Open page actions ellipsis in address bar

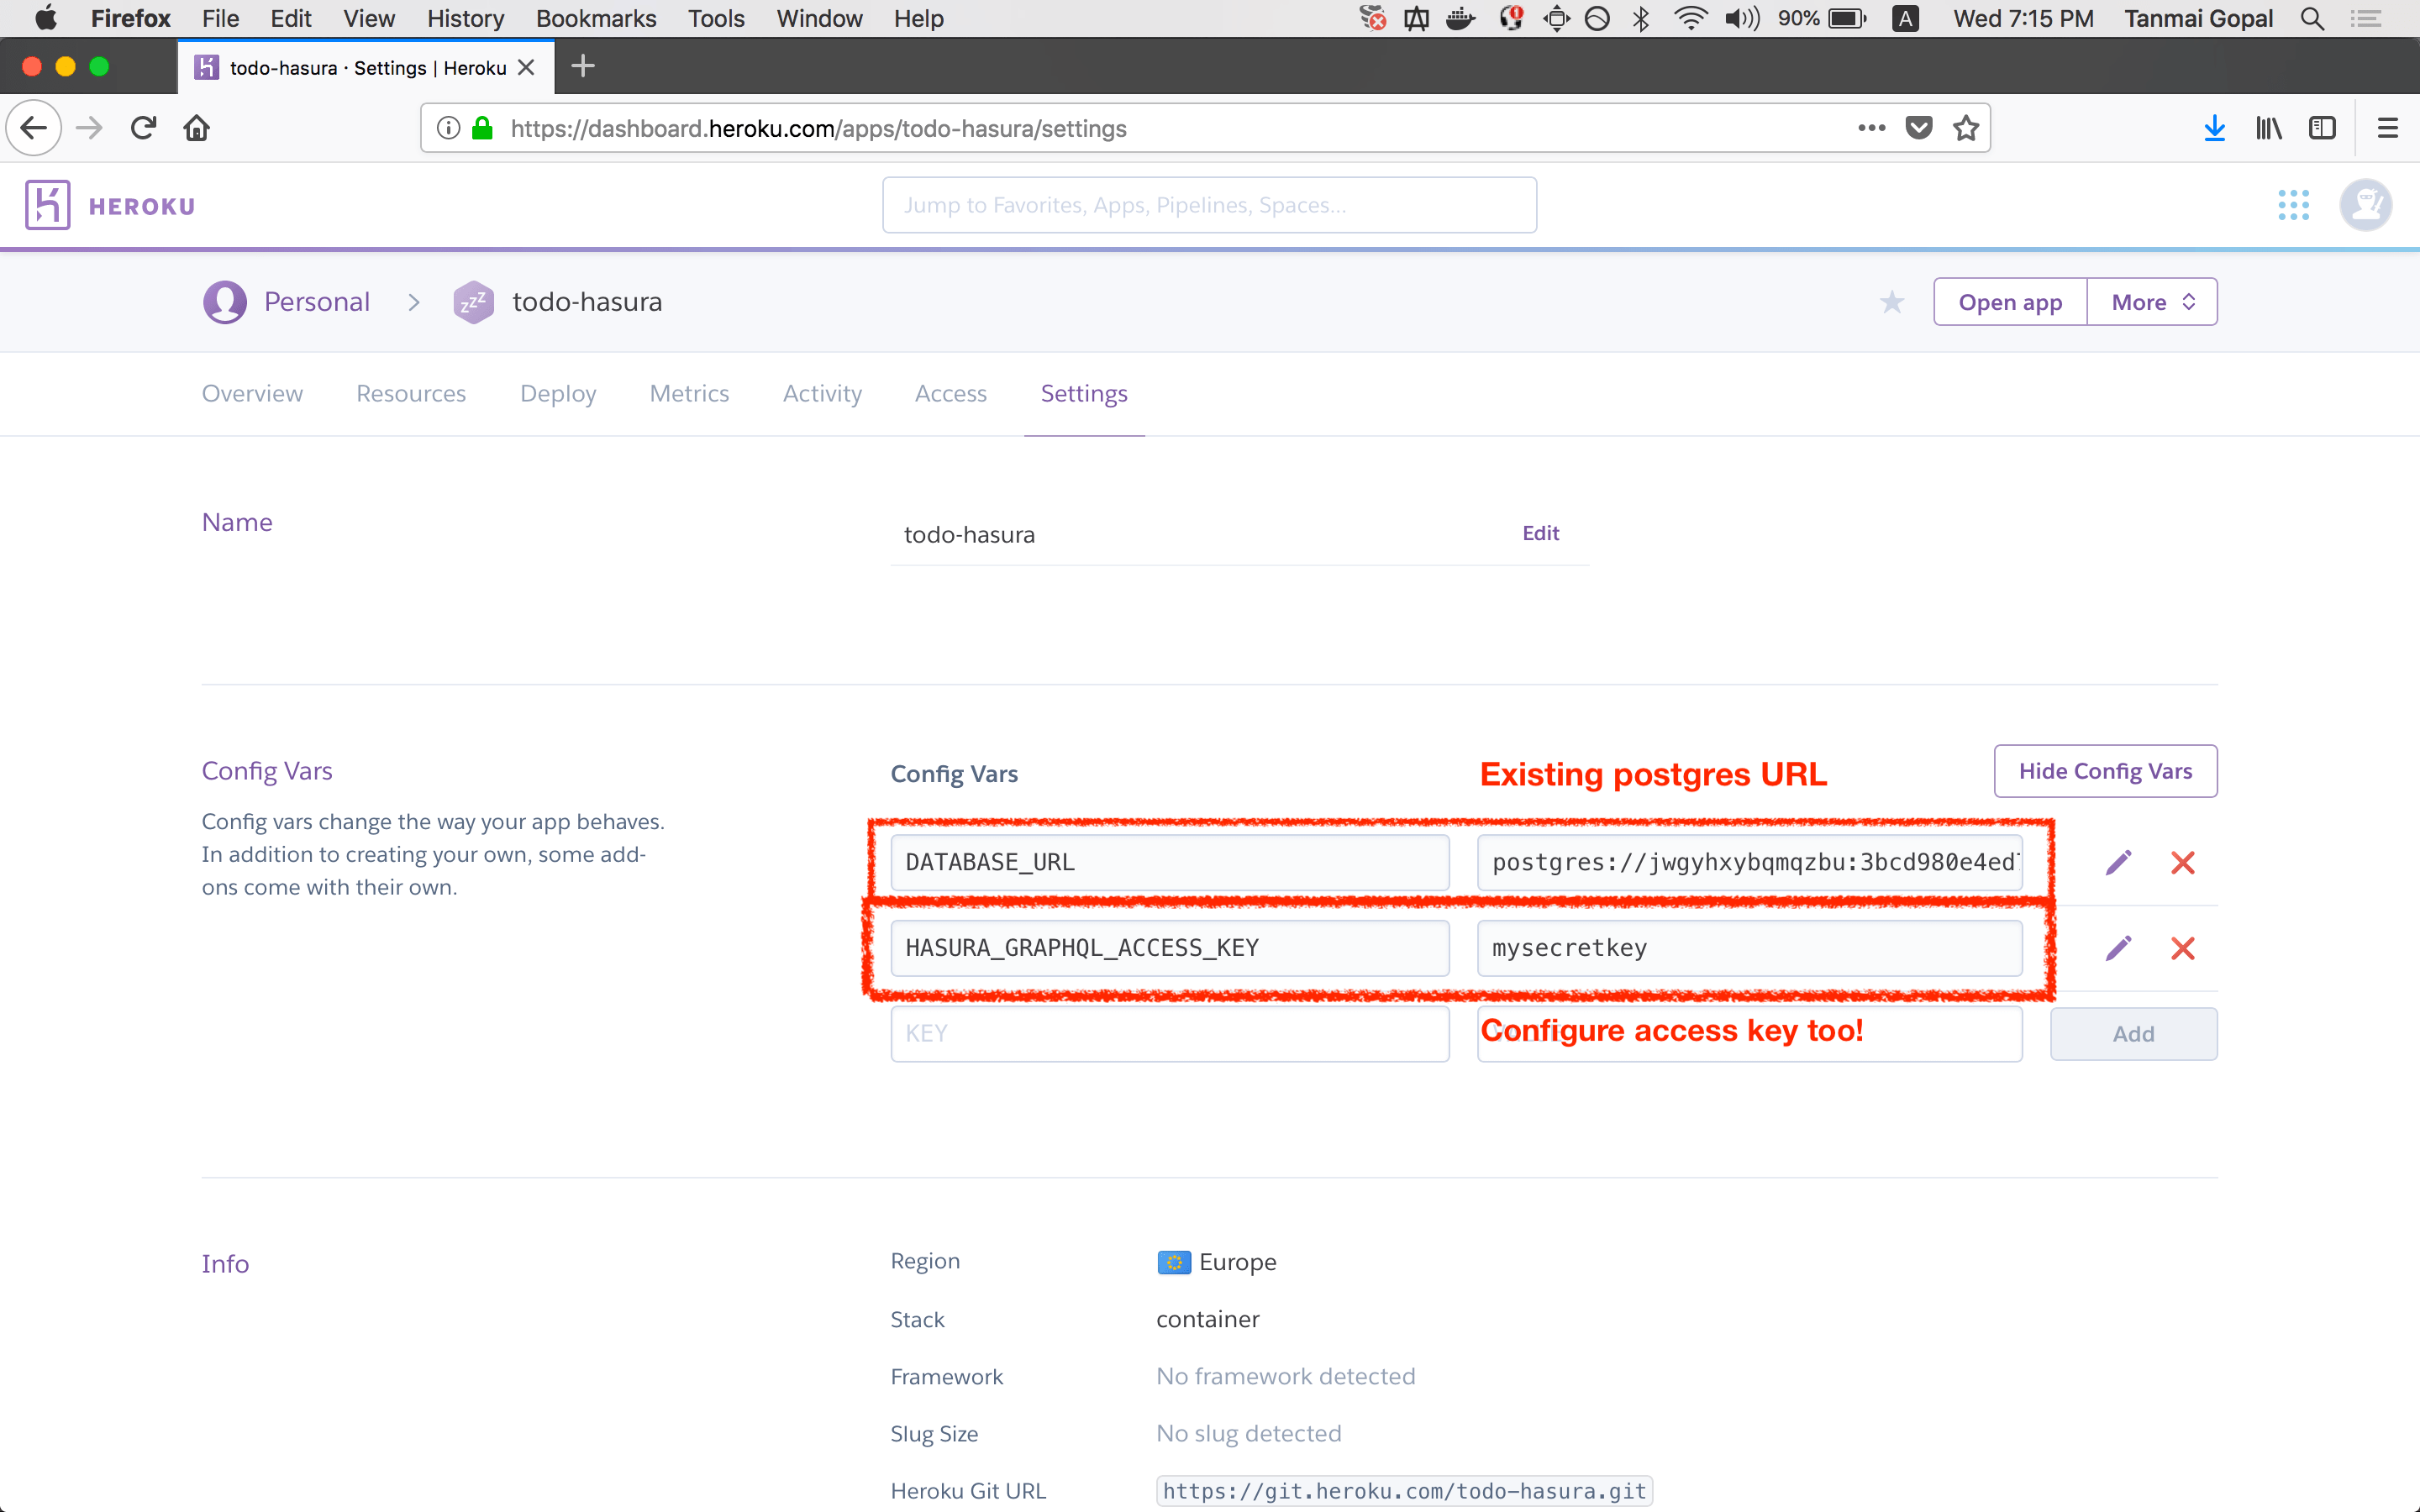point(1871,128)
